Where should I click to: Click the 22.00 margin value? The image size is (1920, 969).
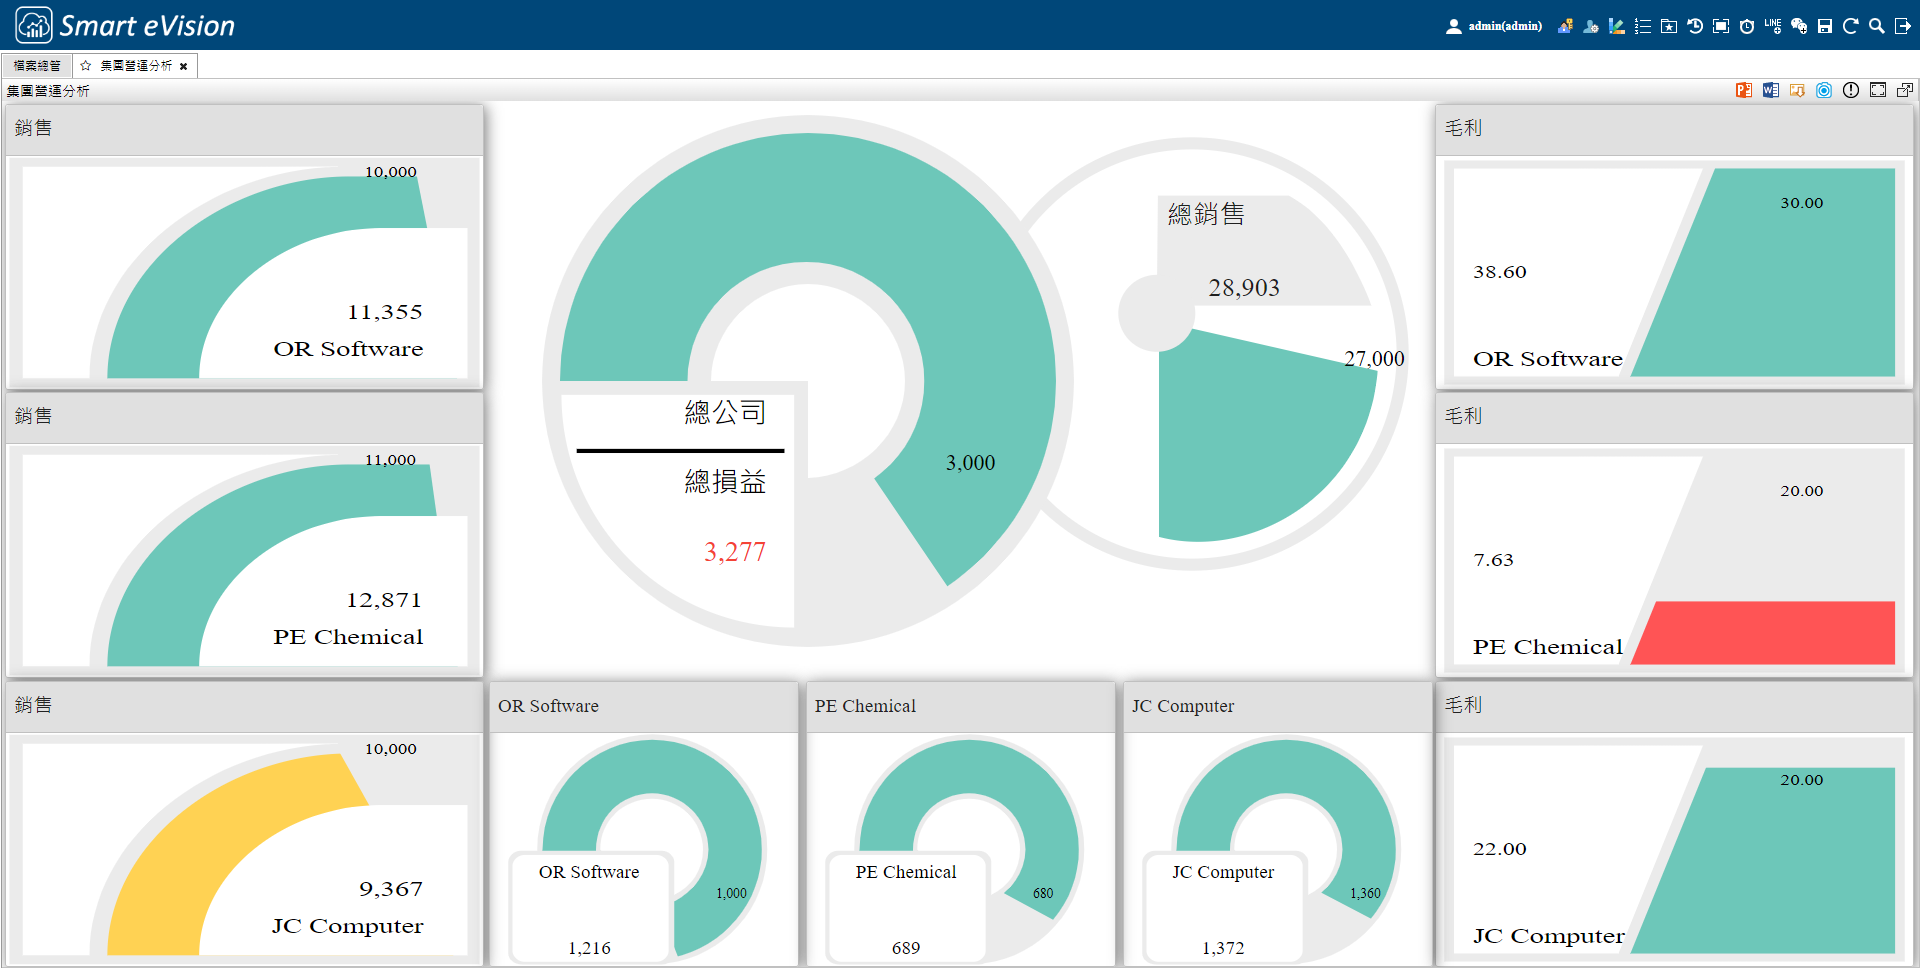pyautogui.click(x=1500, y=849)
